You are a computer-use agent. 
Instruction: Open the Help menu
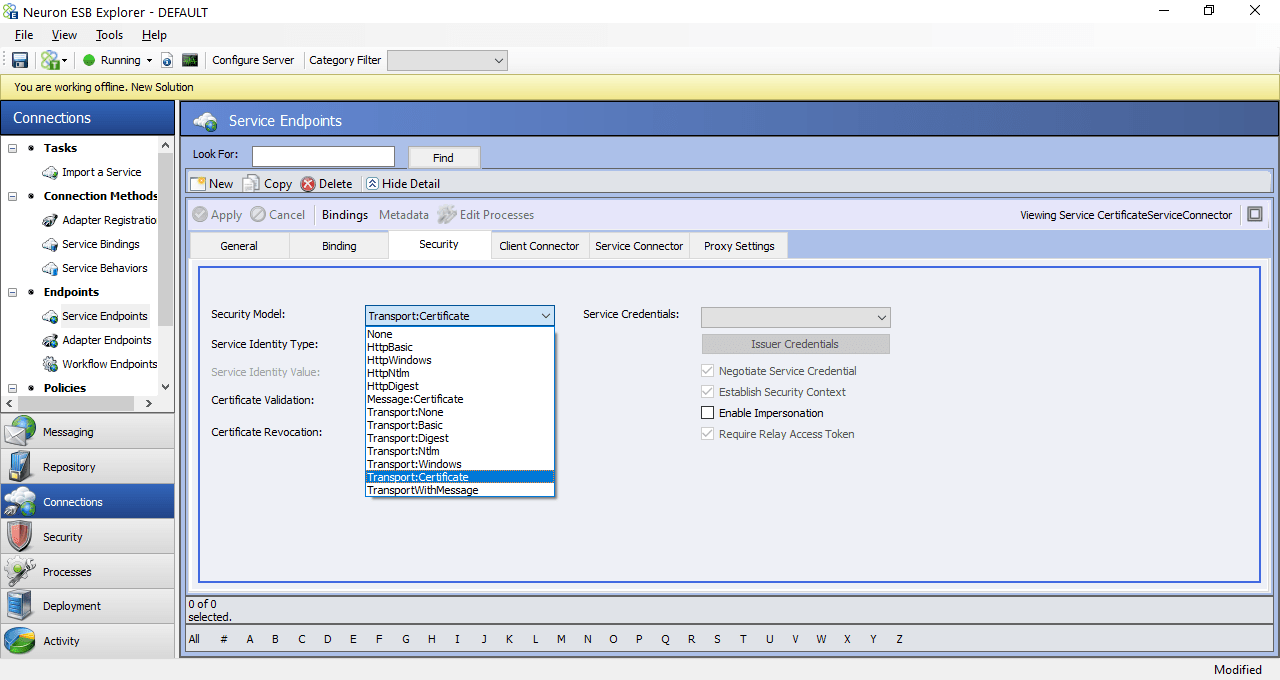[x=154, y=35]
